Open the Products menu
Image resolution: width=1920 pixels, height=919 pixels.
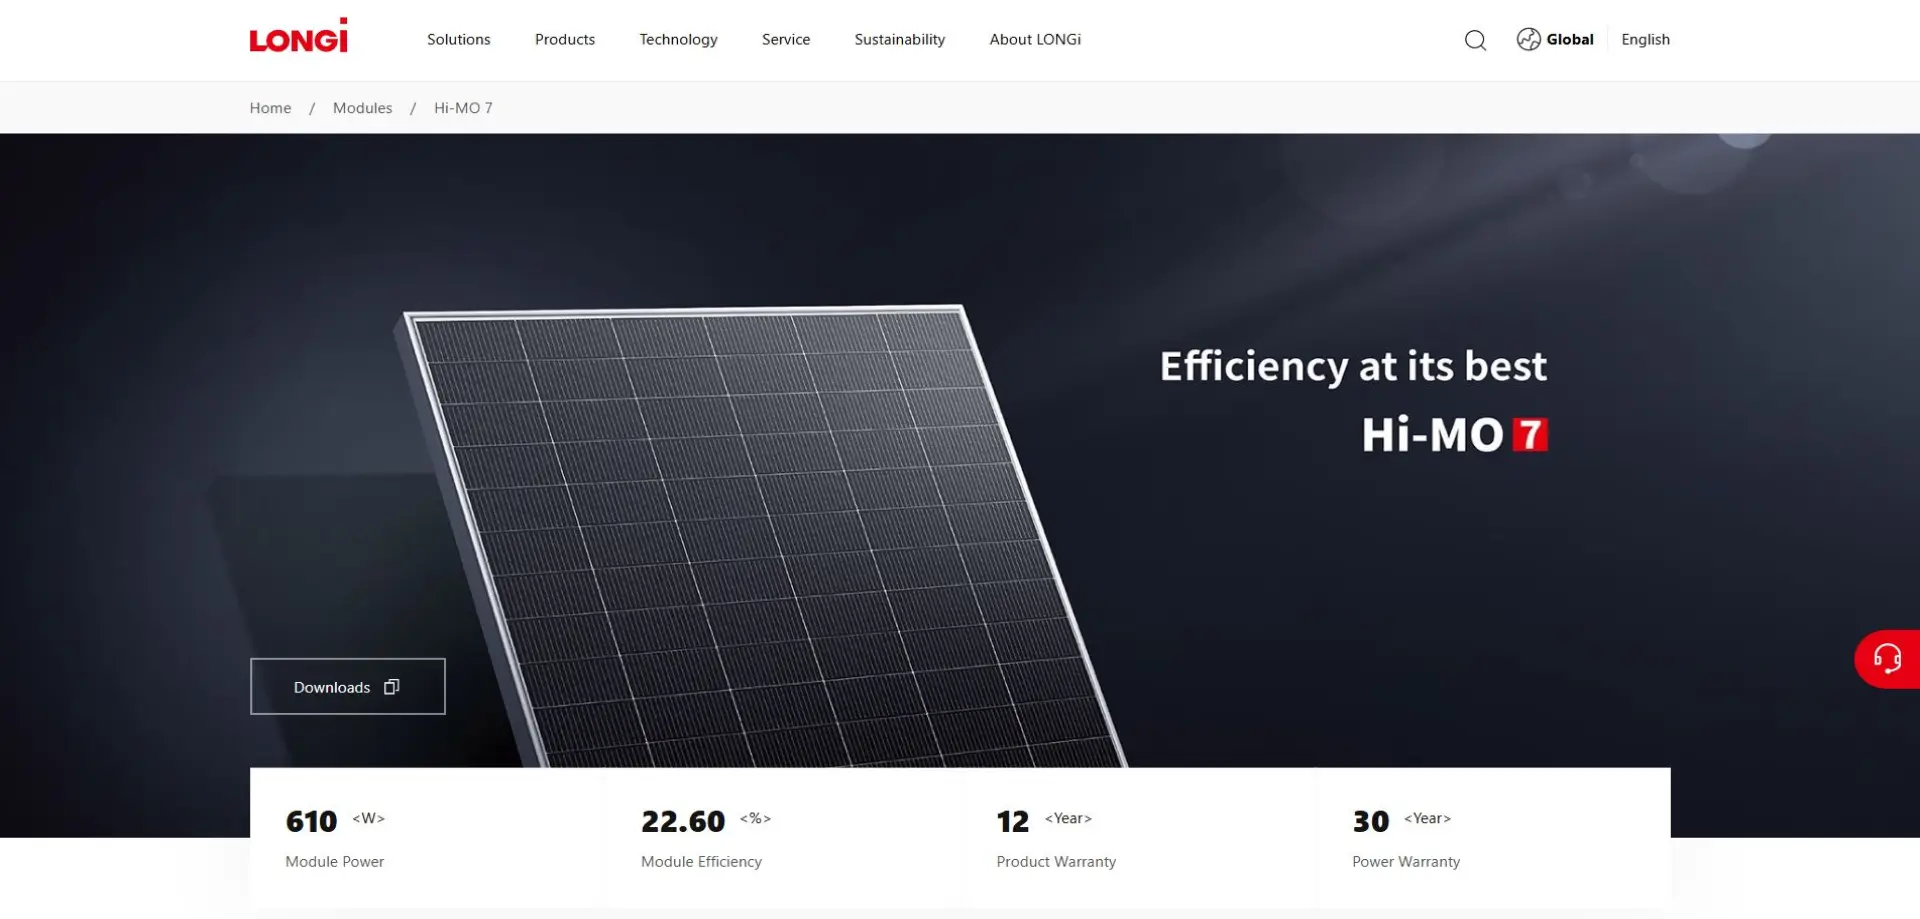(x=565, y=39)
